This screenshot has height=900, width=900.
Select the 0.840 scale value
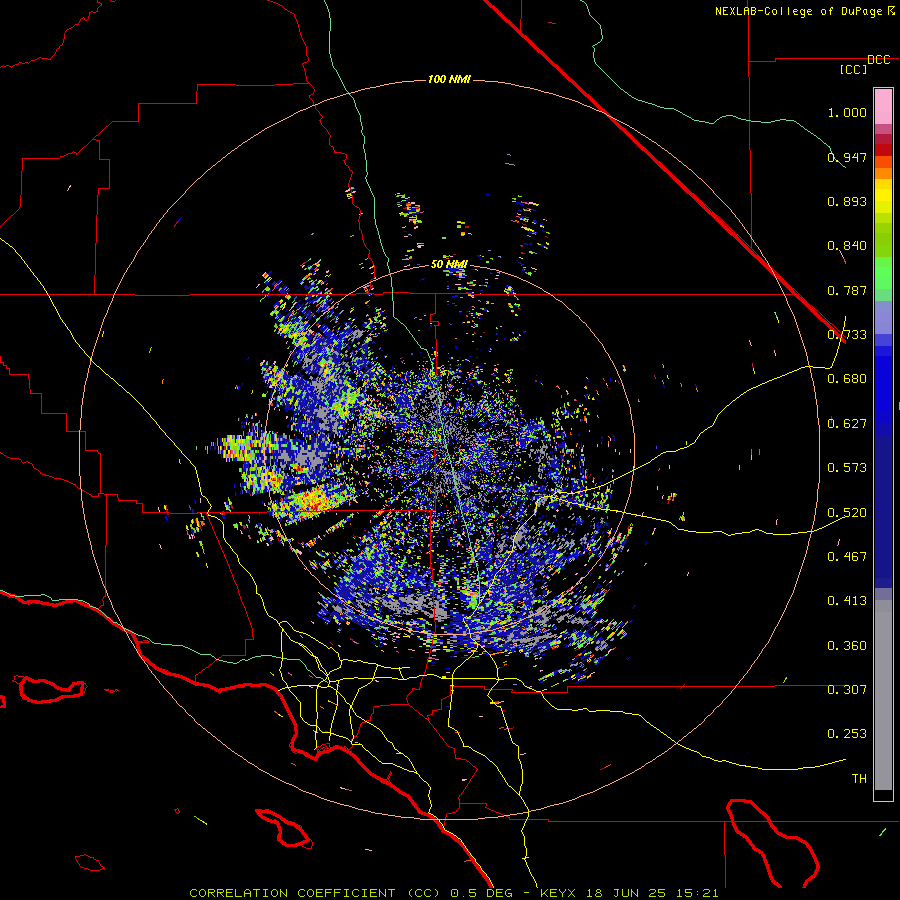point(847,246)
